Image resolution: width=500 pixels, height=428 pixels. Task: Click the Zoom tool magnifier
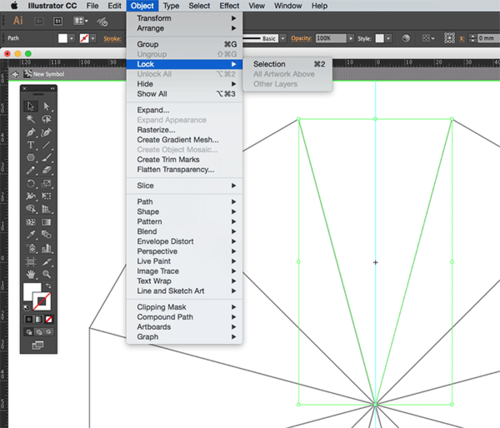[46, 274]
